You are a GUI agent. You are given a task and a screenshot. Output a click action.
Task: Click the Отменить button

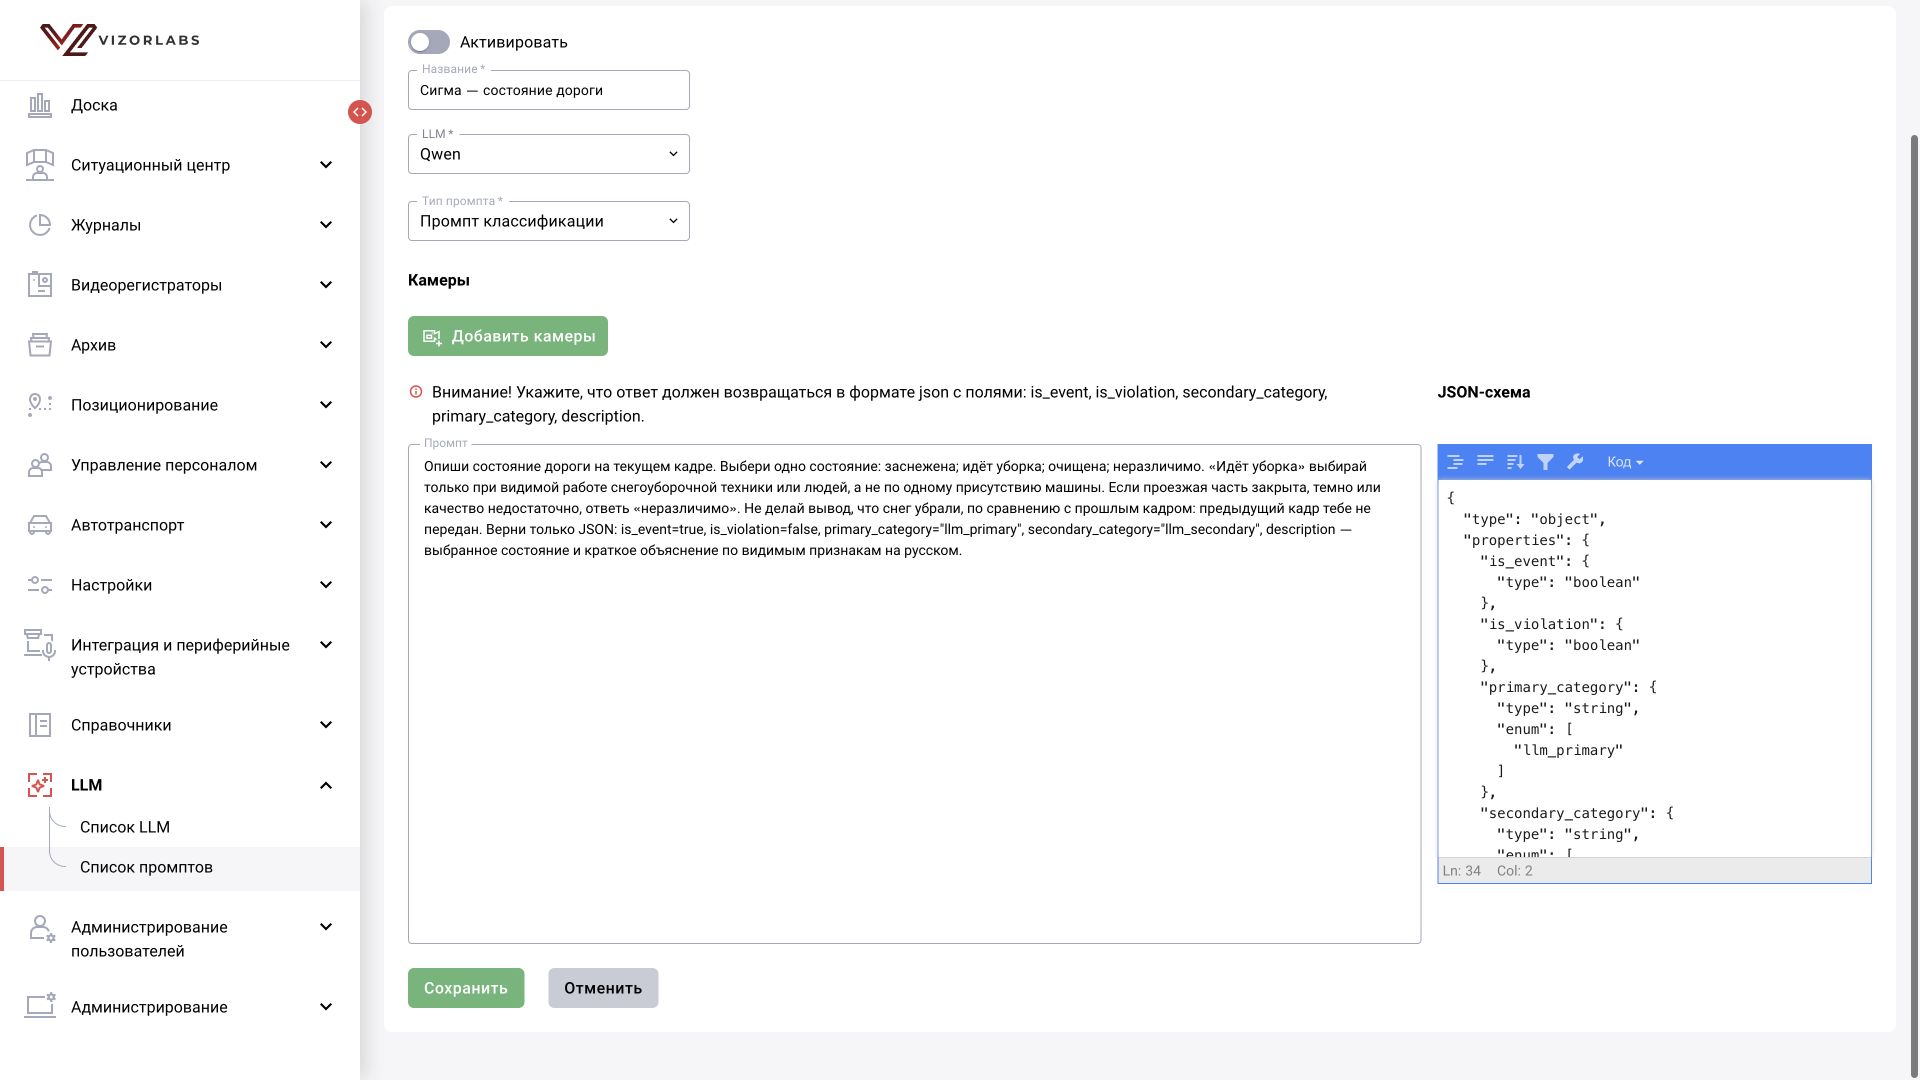603,988
